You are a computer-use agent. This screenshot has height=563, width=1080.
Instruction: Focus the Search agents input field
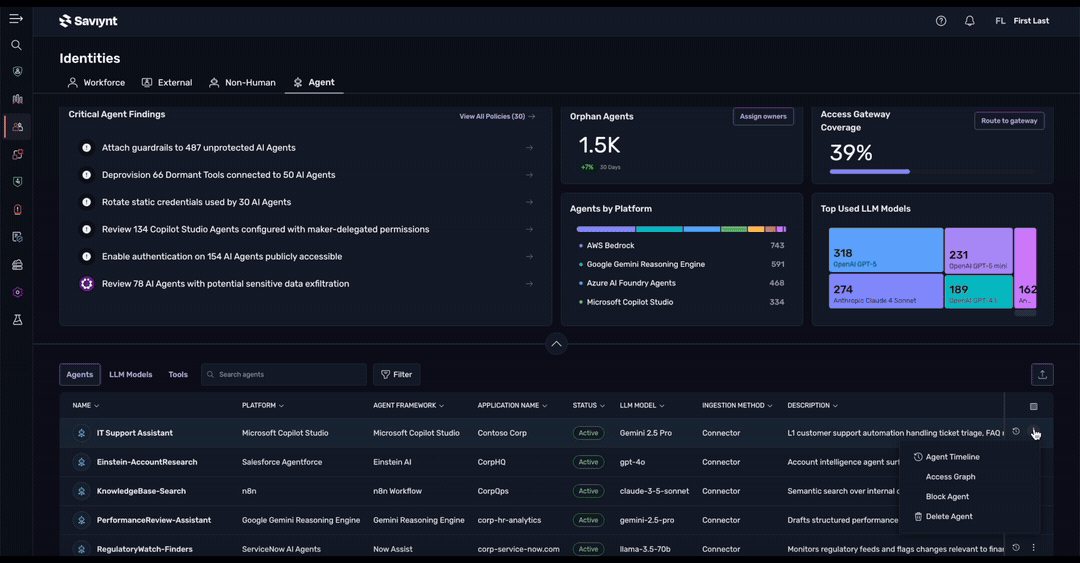point(284,374)
